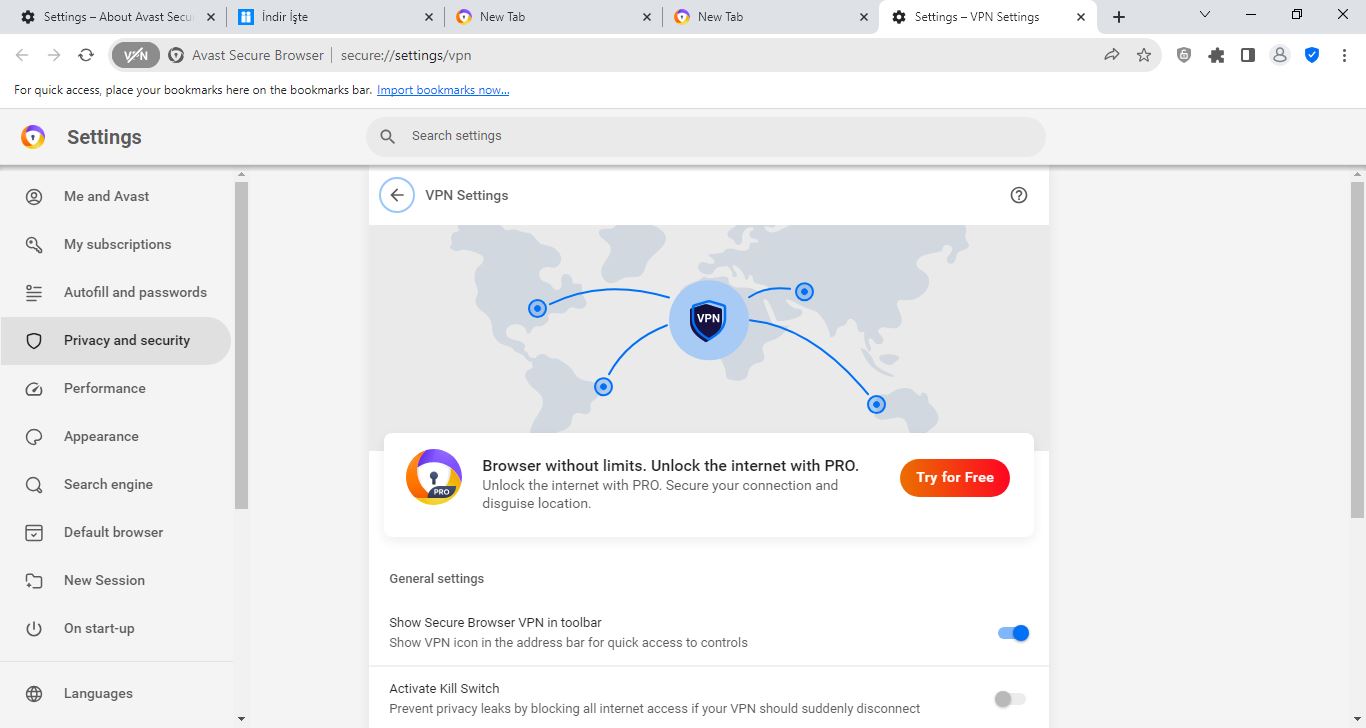Switch to the second New Tab

click(x=771, y=17)
